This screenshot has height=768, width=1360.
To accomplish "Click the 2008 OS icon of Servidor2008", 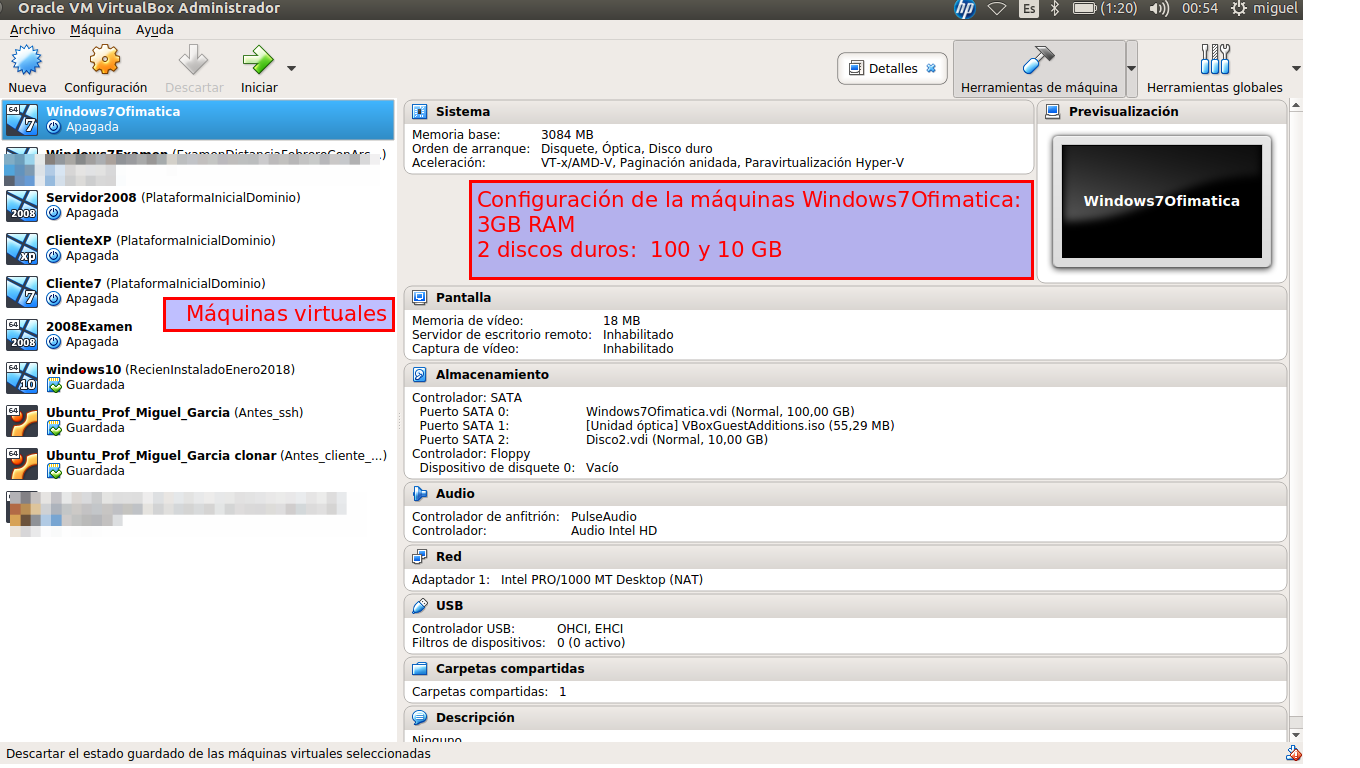I will 22,205.
